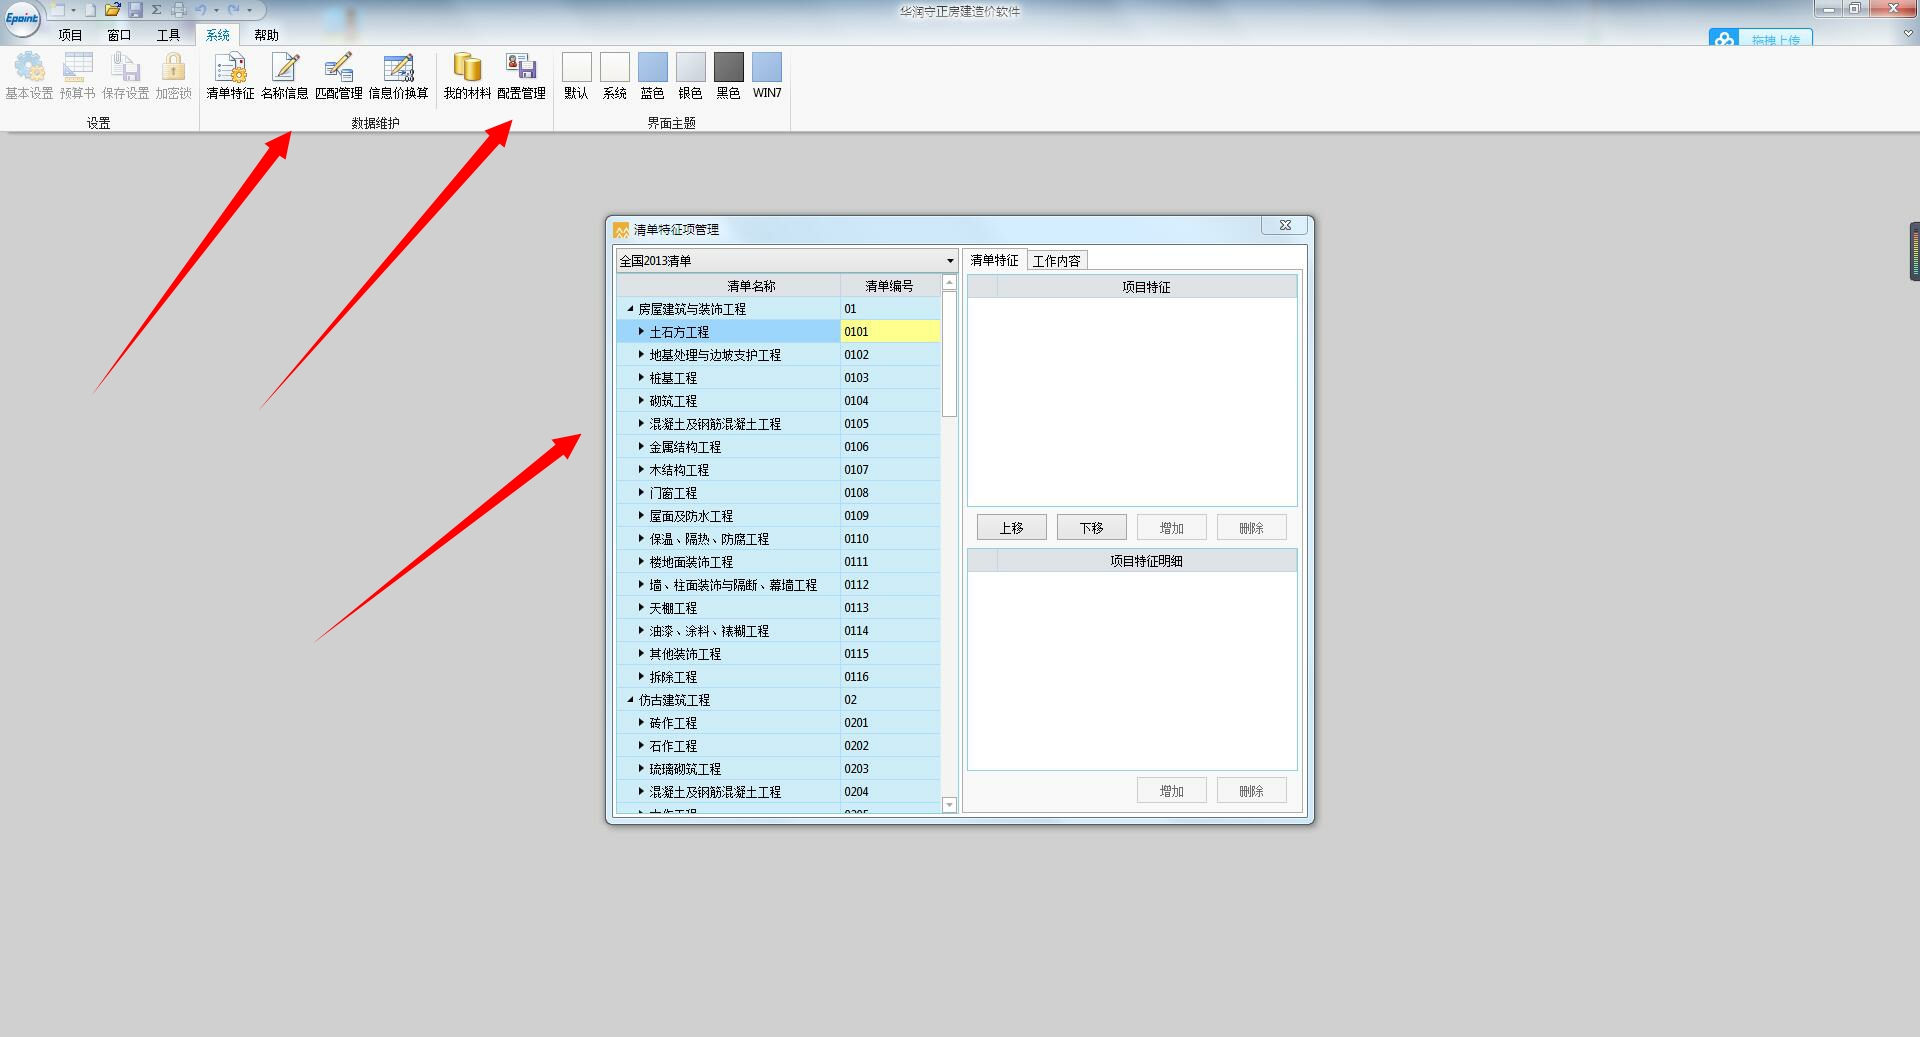This screenshot has width=1920, height=1037.
Task: Apply the 默认 interface theme
Action: [576, 76]
